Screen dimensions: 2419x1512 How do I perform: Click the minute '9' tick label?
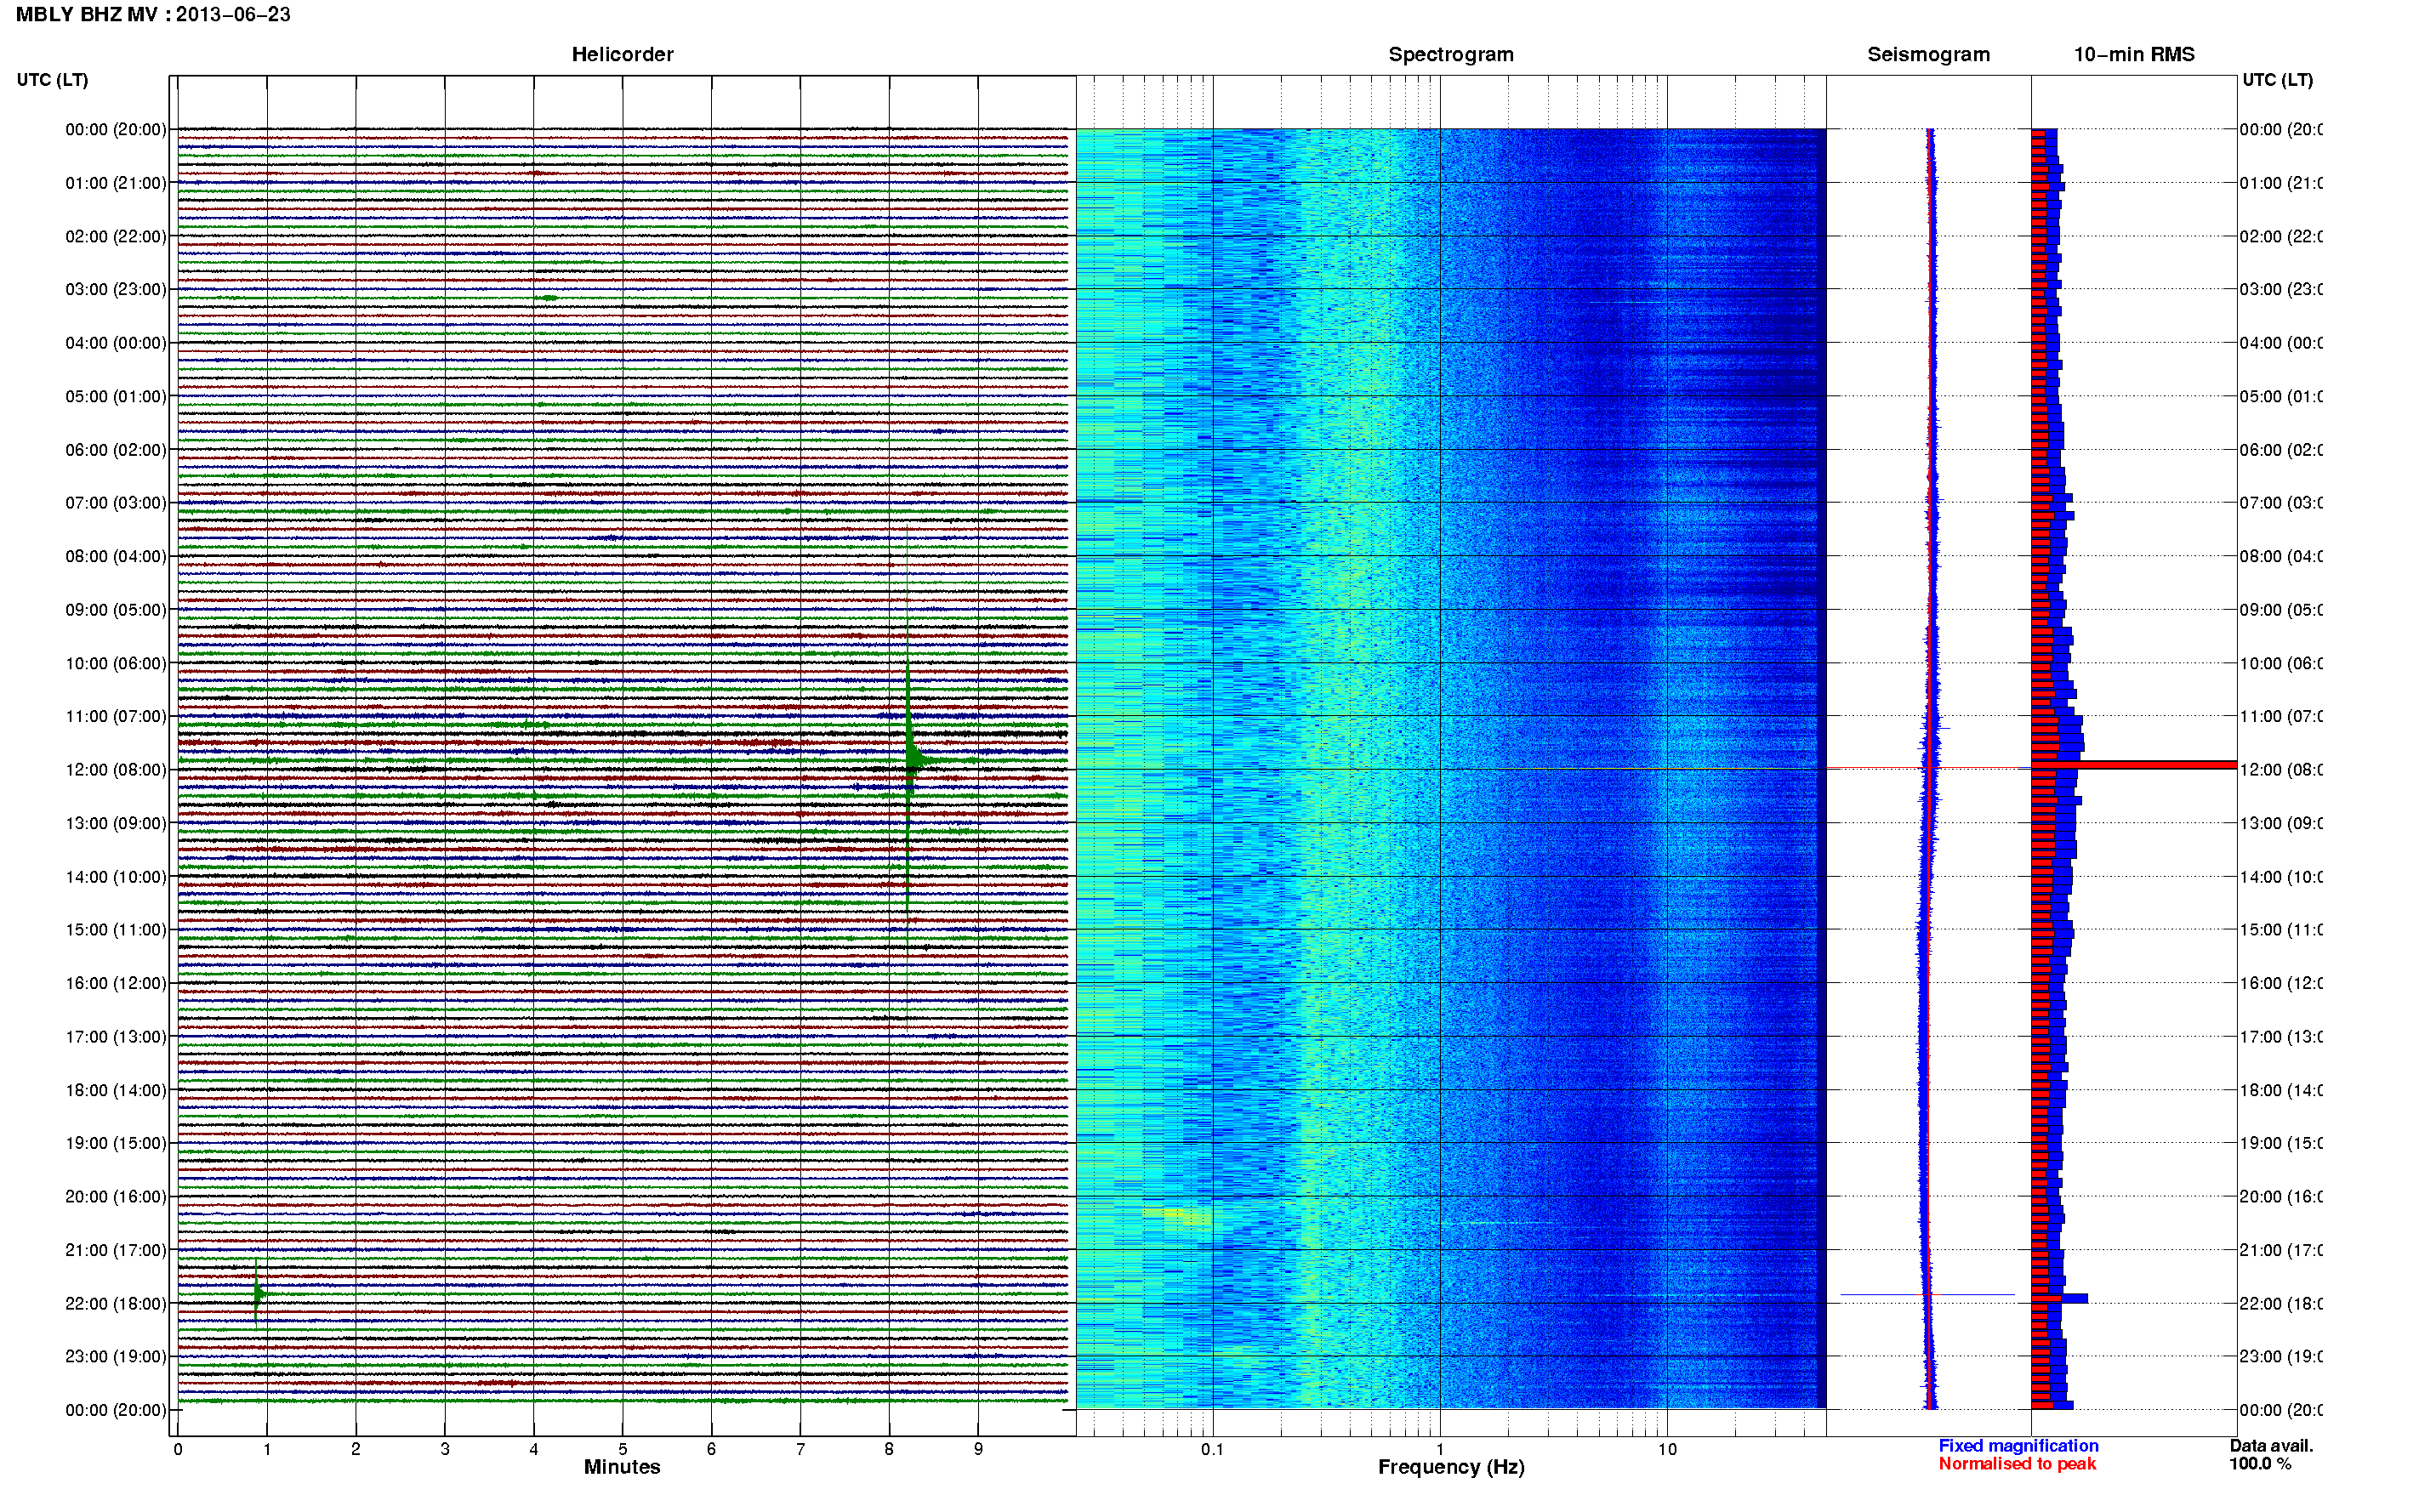pyautogui.click(x=978, y=1449)
